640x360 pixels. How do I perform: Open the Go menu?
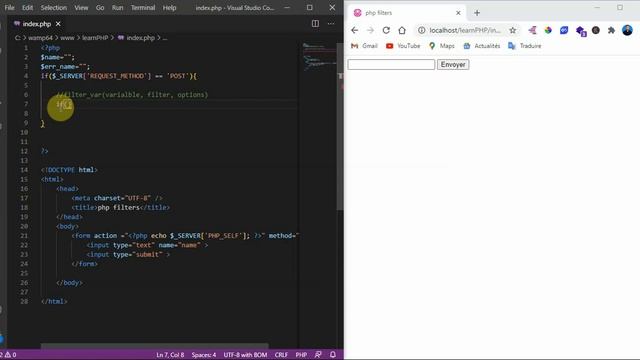click(x=100, y=7)
